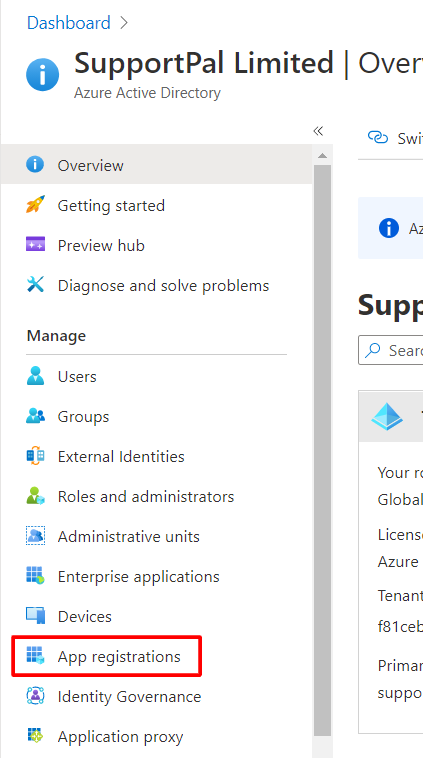The width and height of the screenshot is (423, 758).
Task: Click the Preview hub purple icon
Action: point(35,245)
